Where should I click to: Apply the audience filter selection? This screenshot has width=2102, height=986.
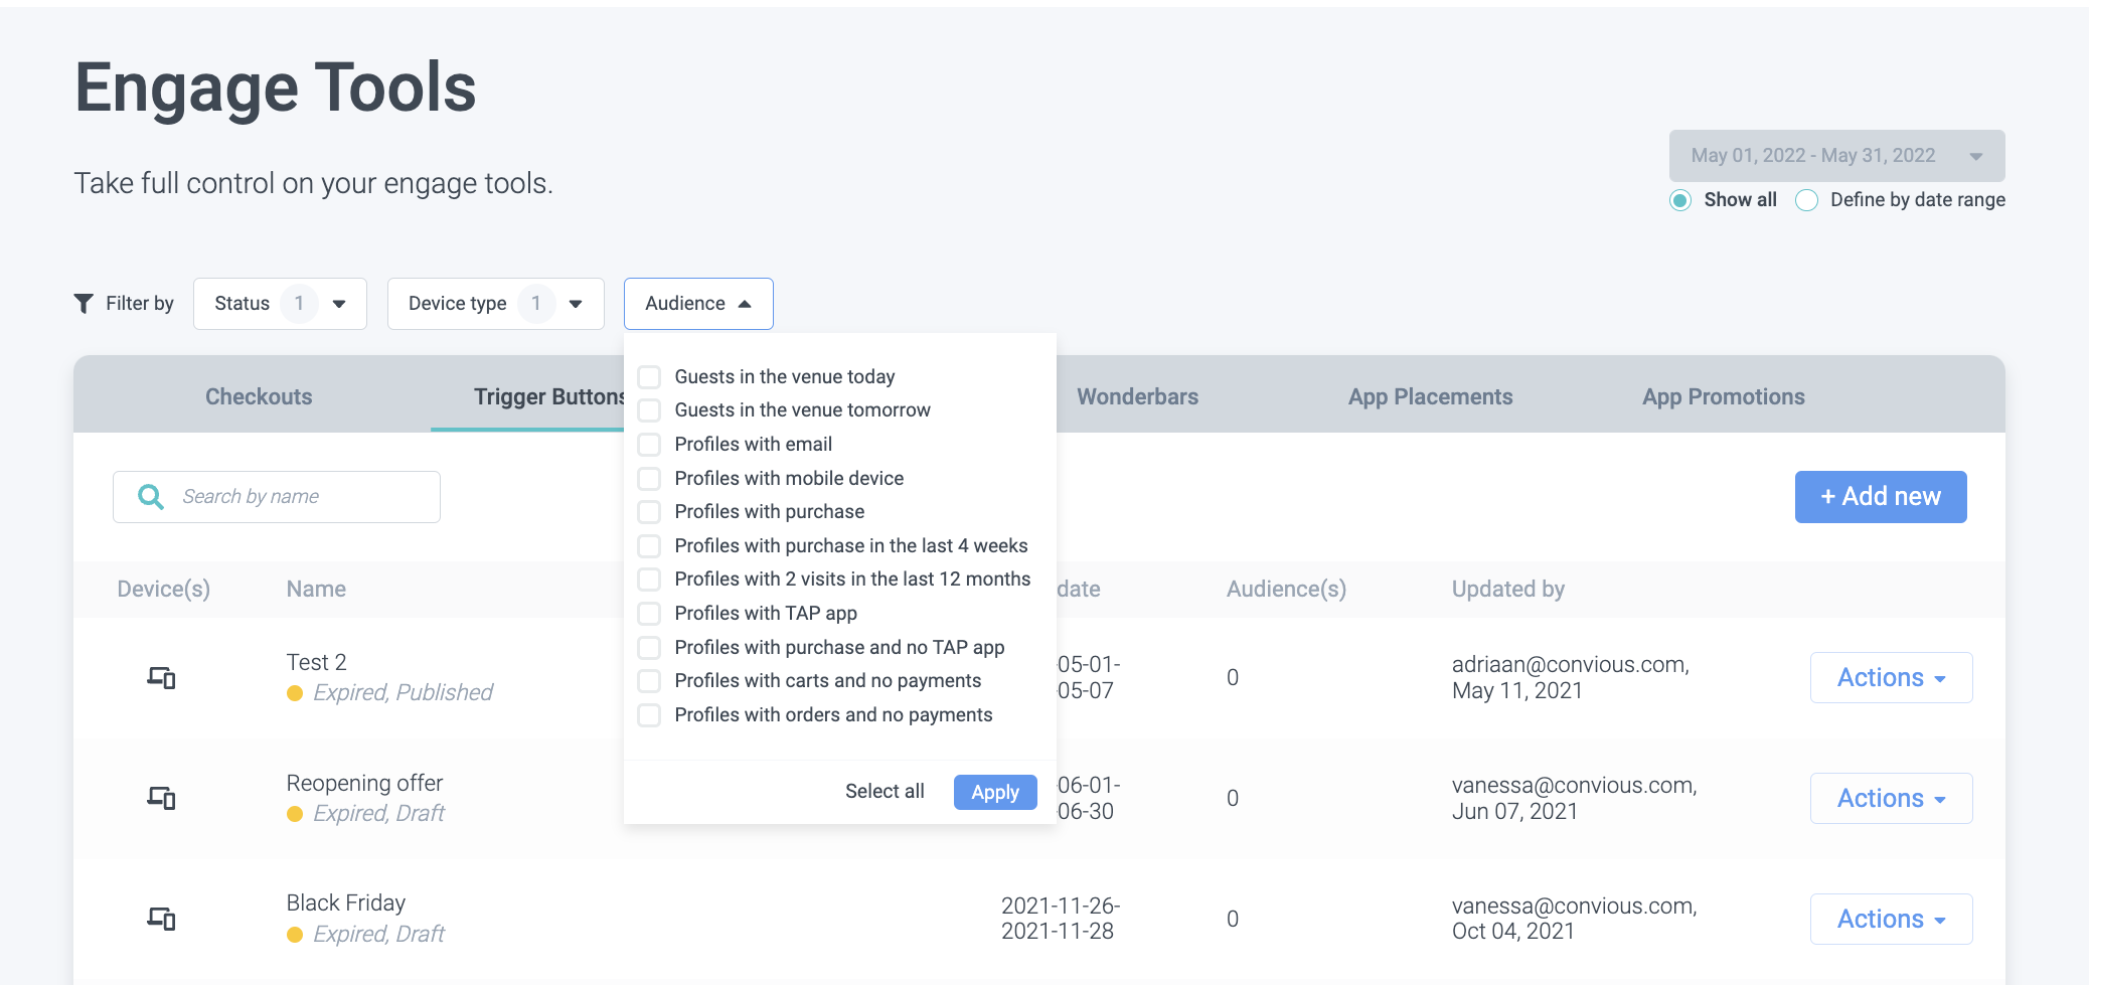click(995, 792)
